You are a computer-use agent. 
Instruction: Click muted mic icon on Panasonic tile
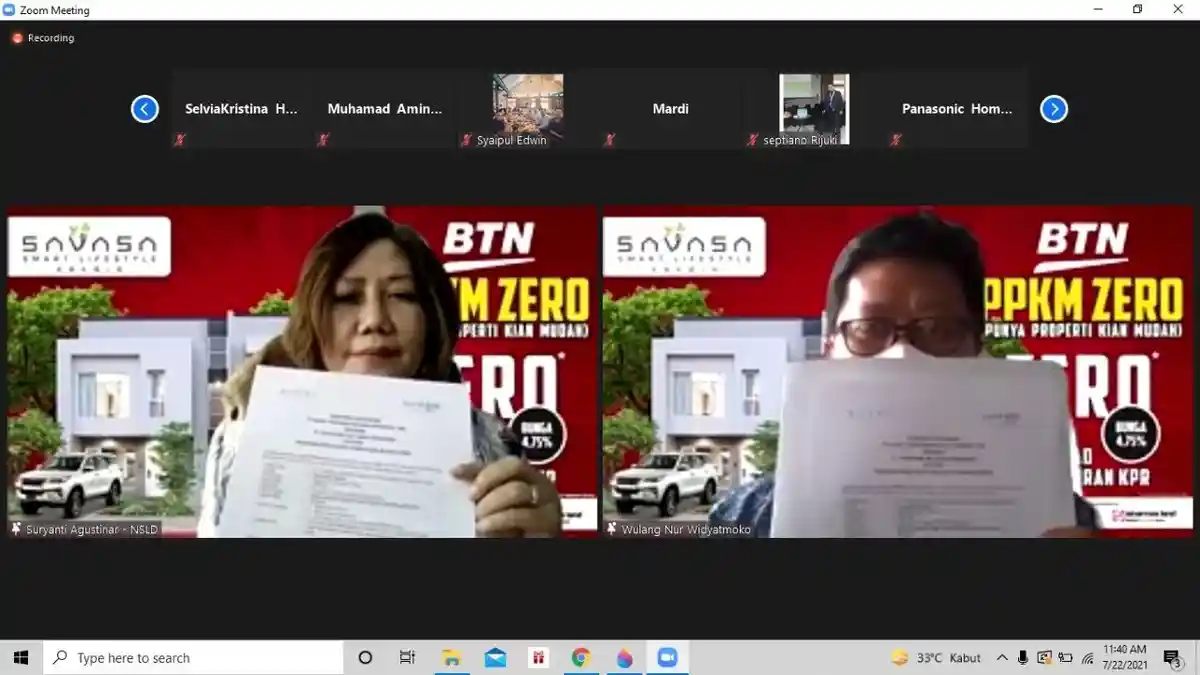point(895,140)
